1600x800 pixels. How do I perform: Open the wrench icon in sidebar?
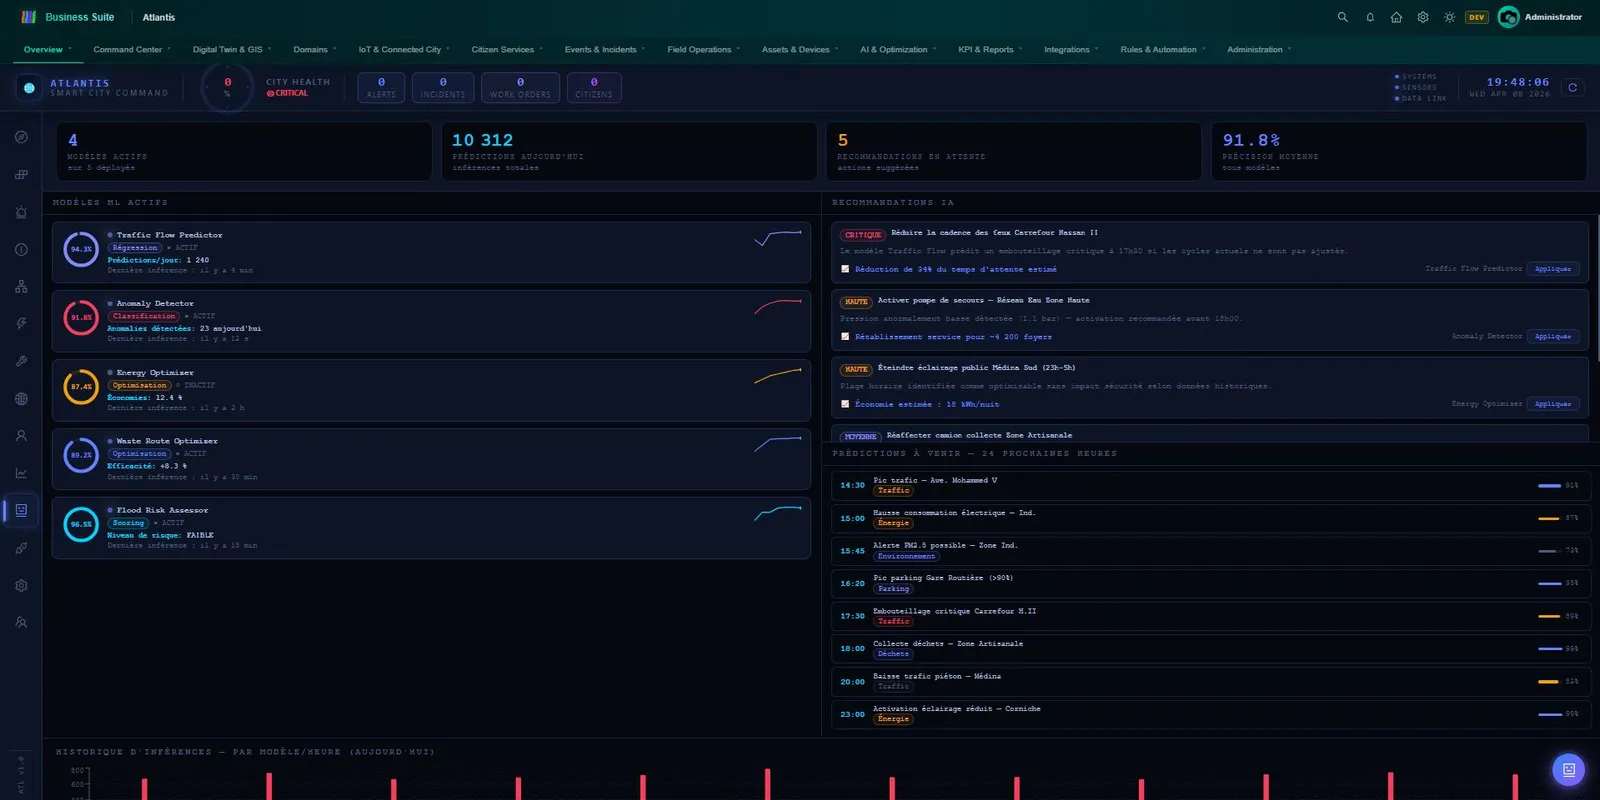coord(21,361)
